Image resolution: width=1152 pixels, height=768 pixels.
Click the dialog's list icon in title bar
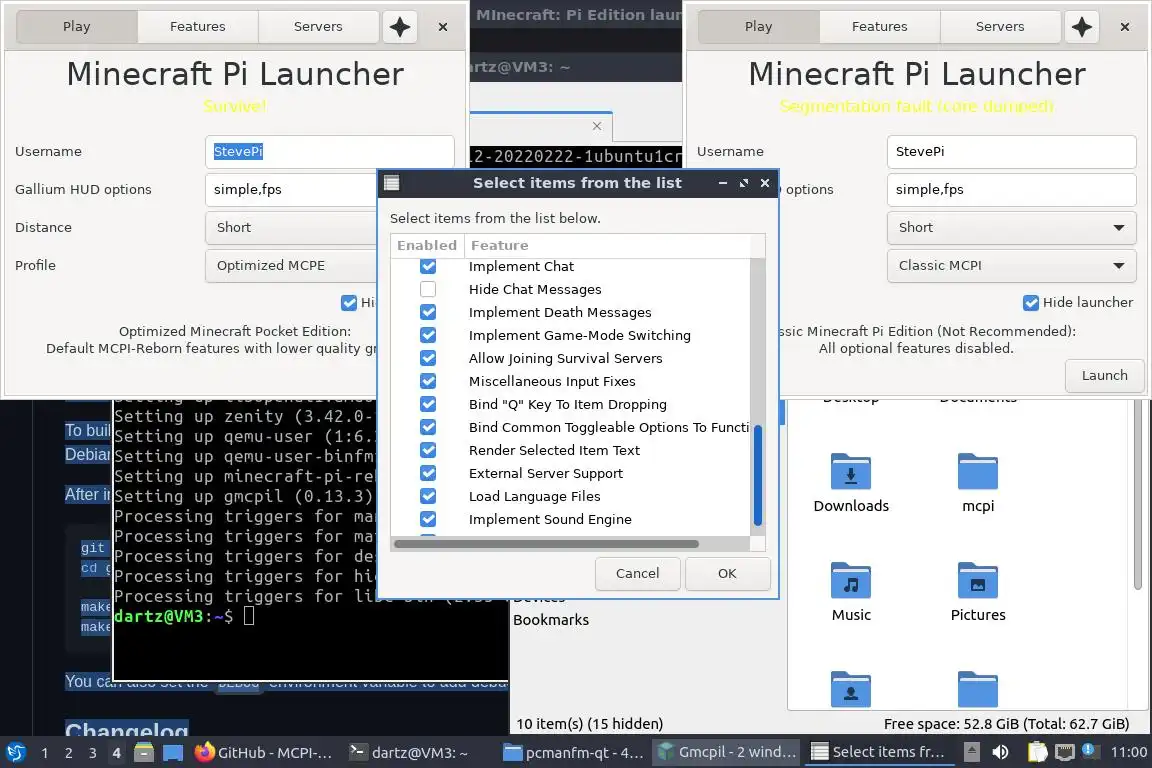click(x=392, y=183)
